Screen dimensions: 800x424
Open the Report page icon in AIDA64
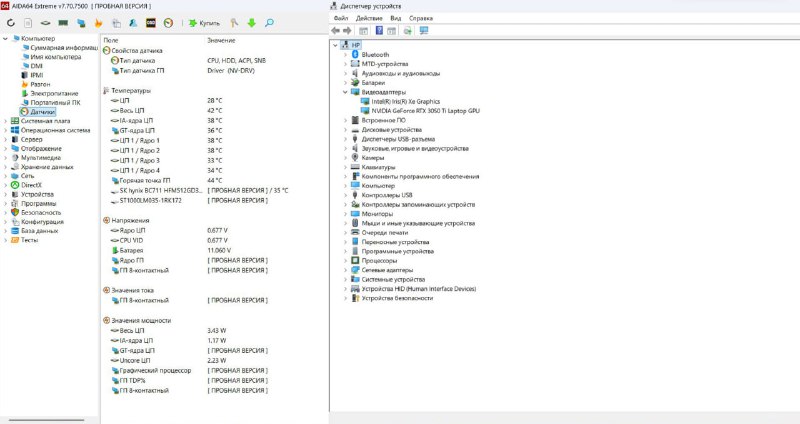(28, 23)
